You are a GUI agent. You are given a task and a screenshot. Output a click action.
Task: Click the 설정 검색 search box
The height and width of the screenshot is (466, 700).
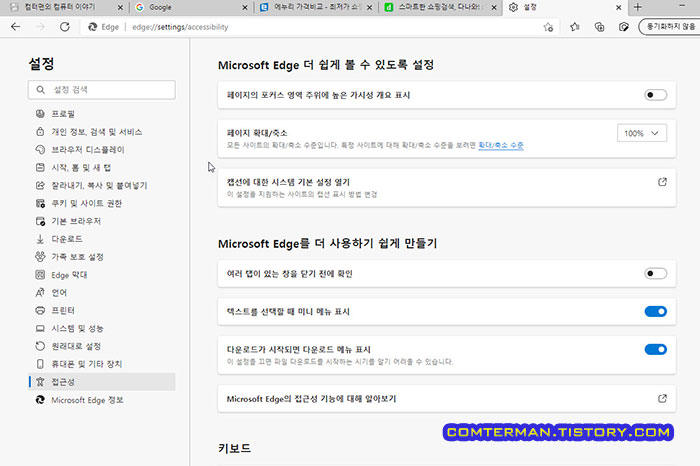pyautogui.click(x=102, y=90)
